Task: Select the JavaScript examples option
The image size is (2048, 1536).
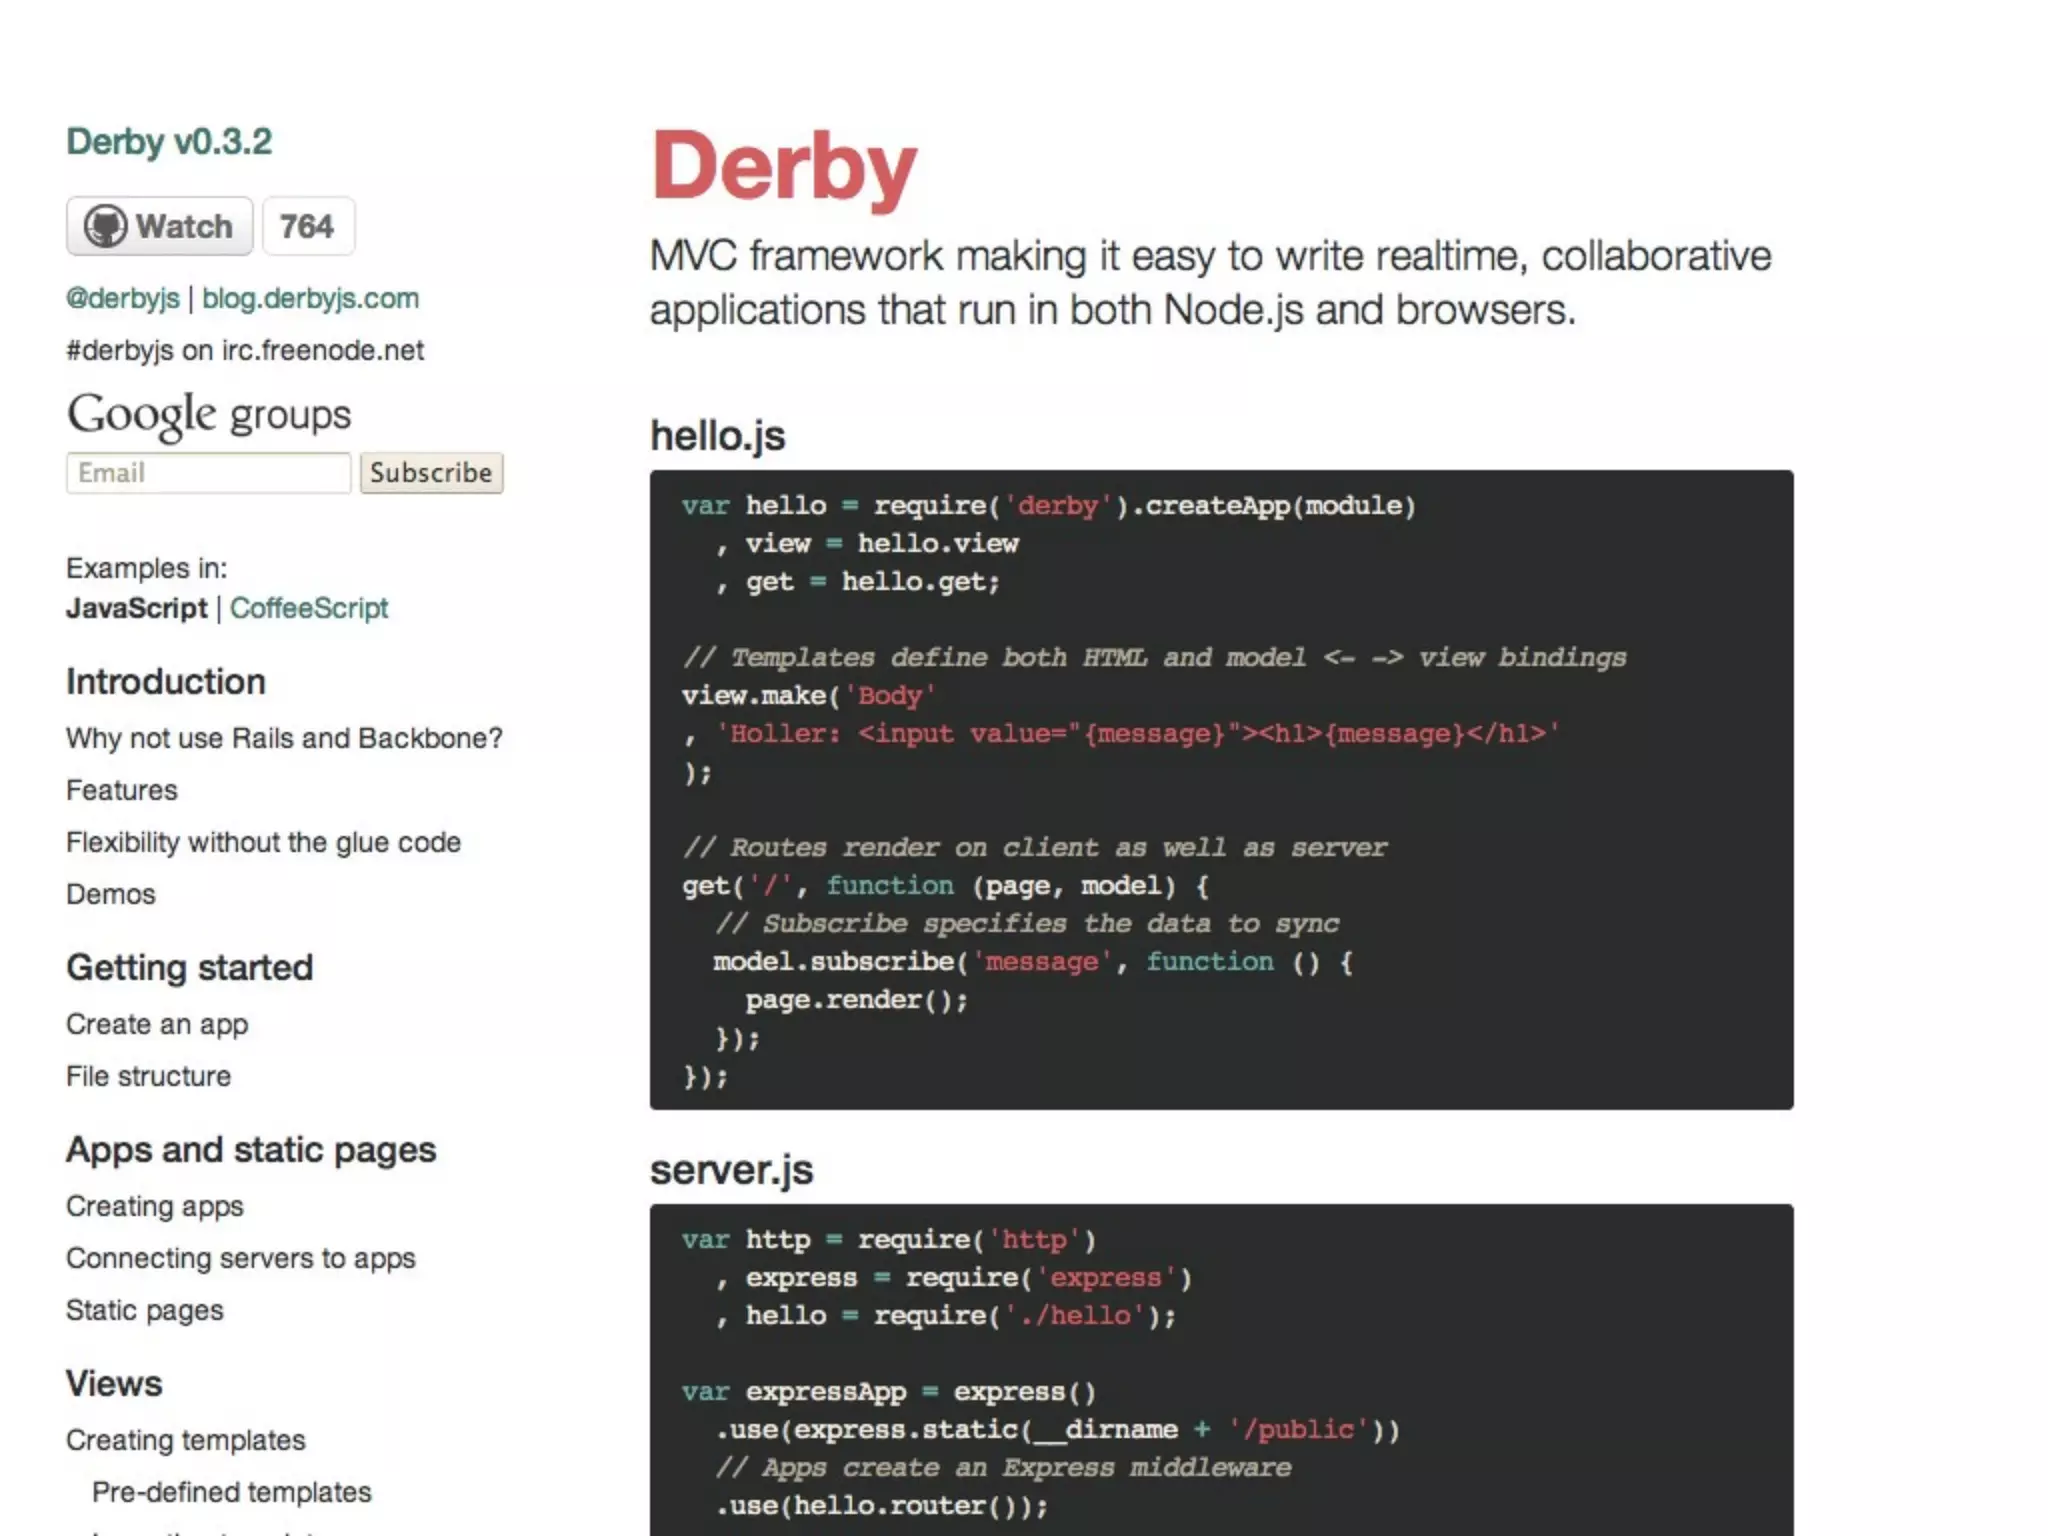Action: (136, 608)
